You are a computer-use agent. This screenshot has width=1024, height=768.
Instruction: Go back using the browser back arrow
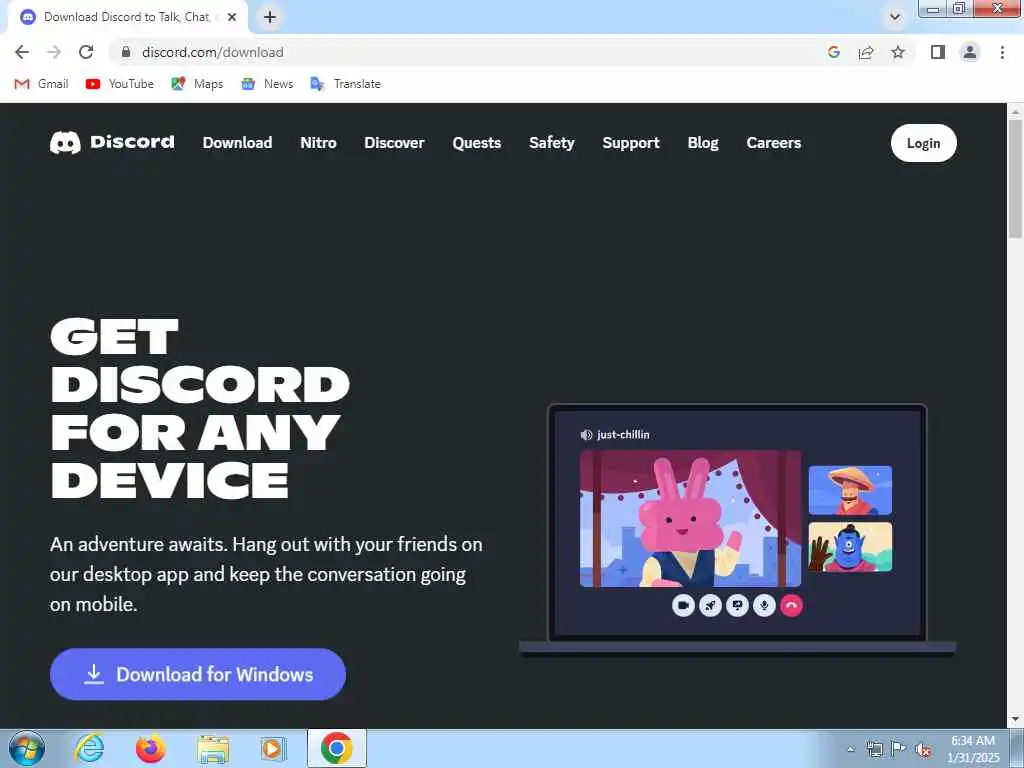pos(22,52)
